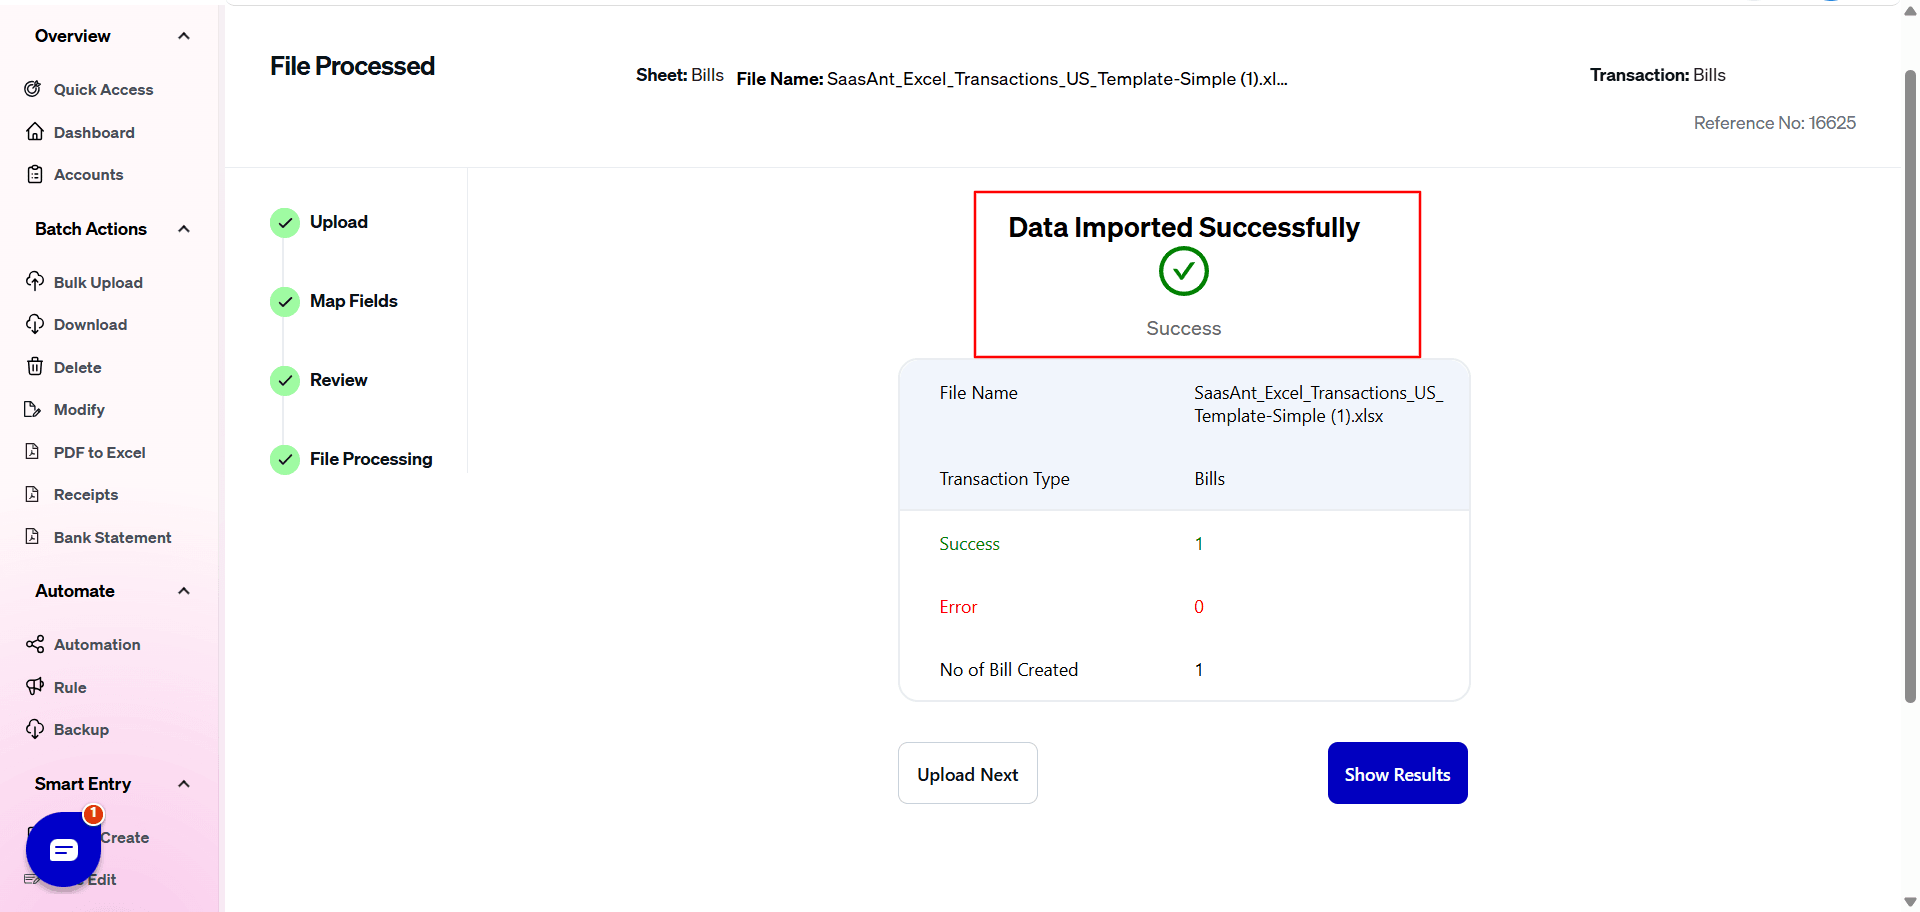
Task: Click the green check beside Review step
Action: [285, 380]
